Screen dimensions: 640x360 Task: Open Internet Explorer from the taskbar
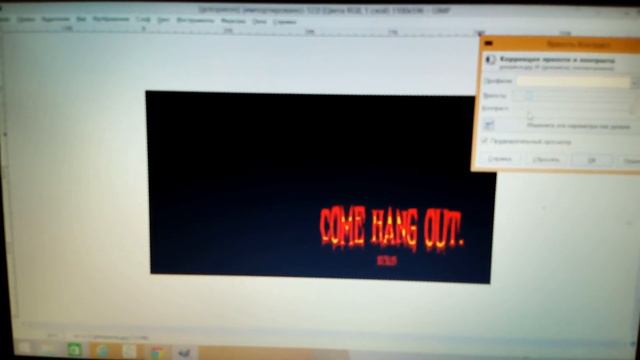pos(102,350)
